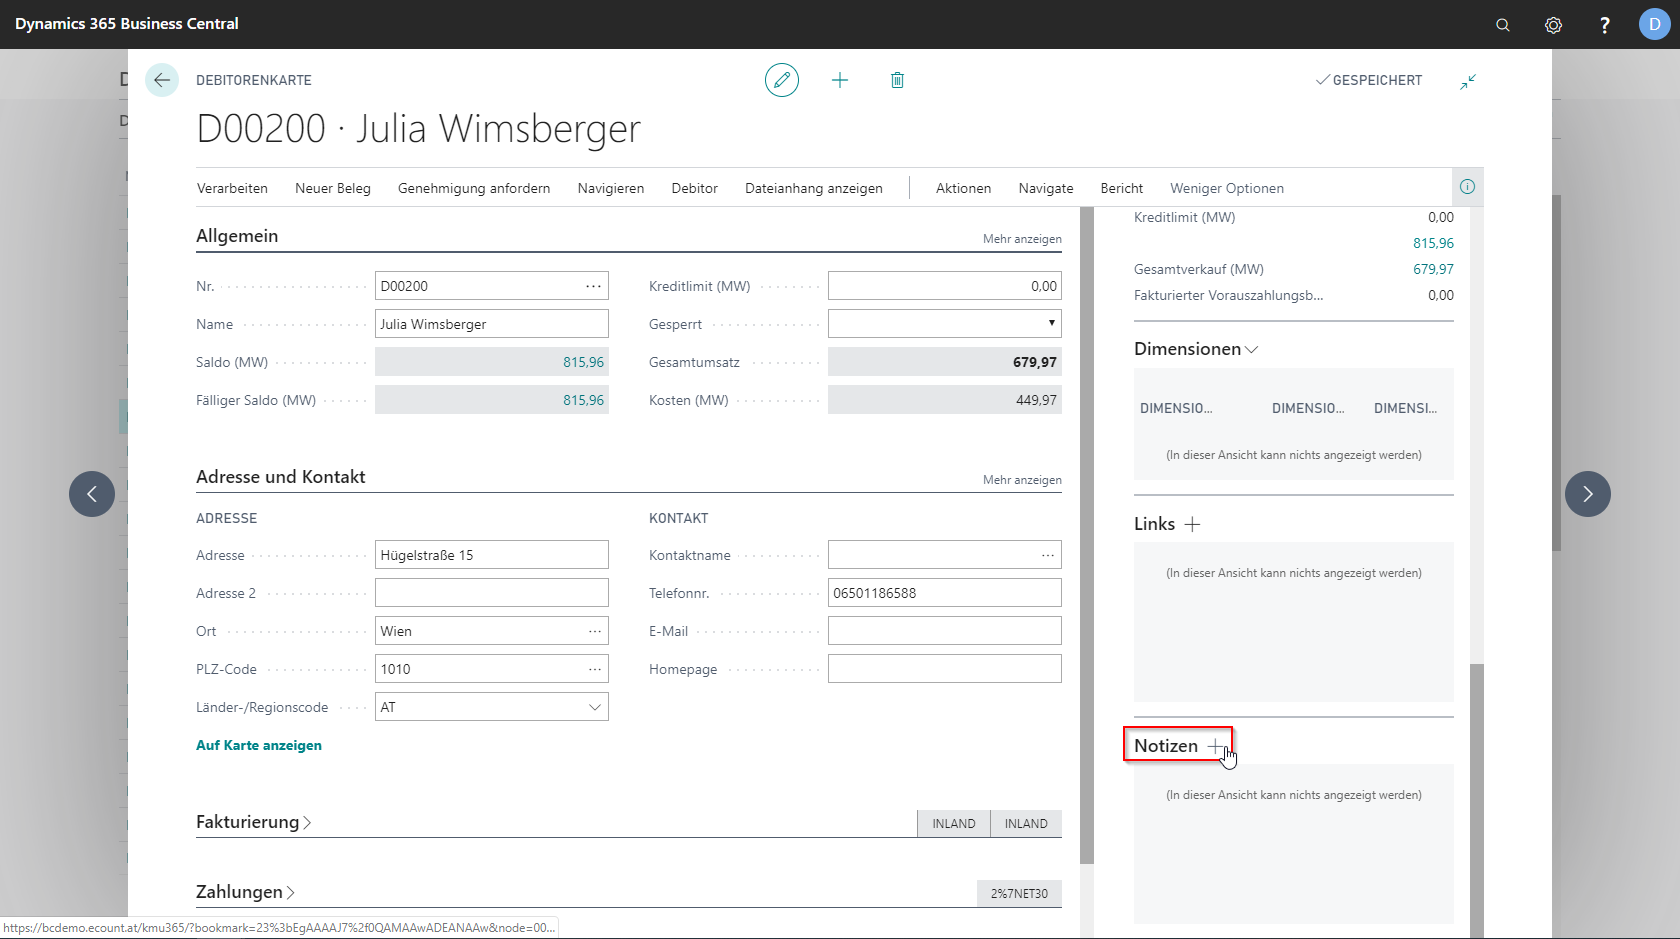The height and width of the screenshot is (939, 1680).
Task: Click the empty Adresse 2 field
Action: click(491, 593)
